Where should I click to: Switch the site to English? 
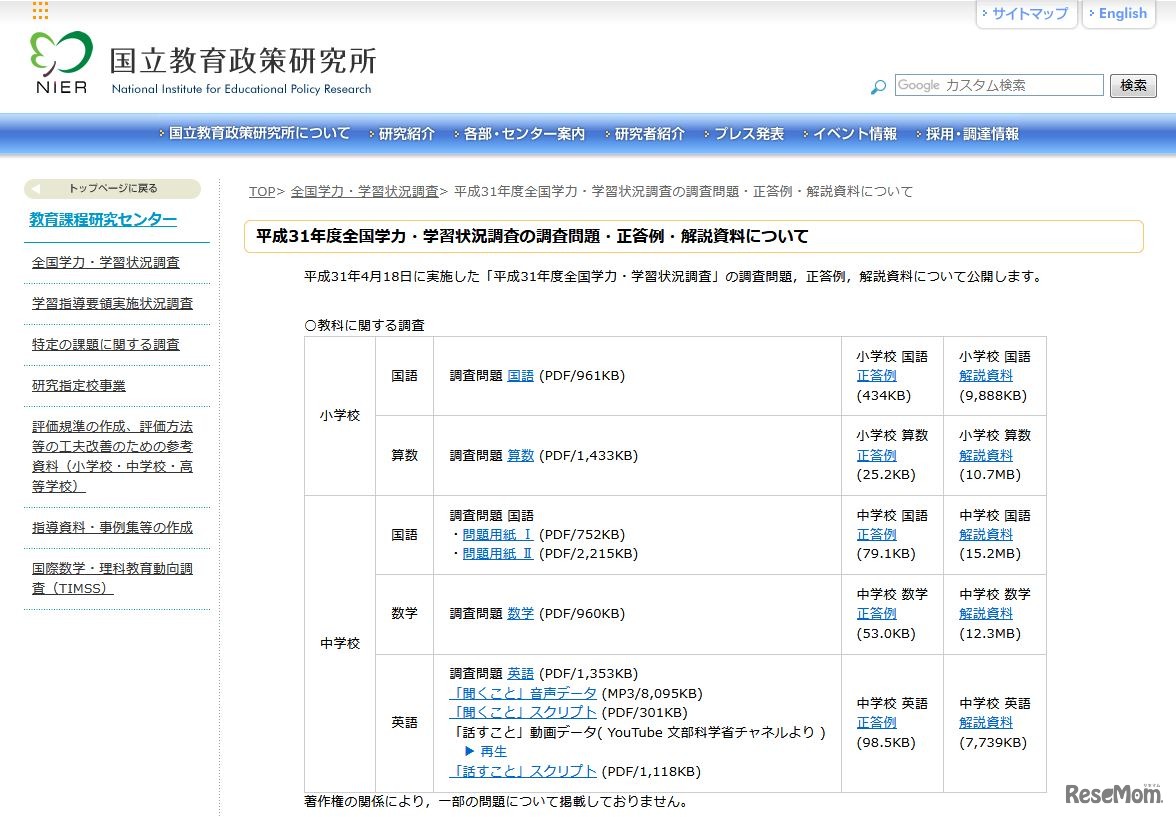(1120, 14)
